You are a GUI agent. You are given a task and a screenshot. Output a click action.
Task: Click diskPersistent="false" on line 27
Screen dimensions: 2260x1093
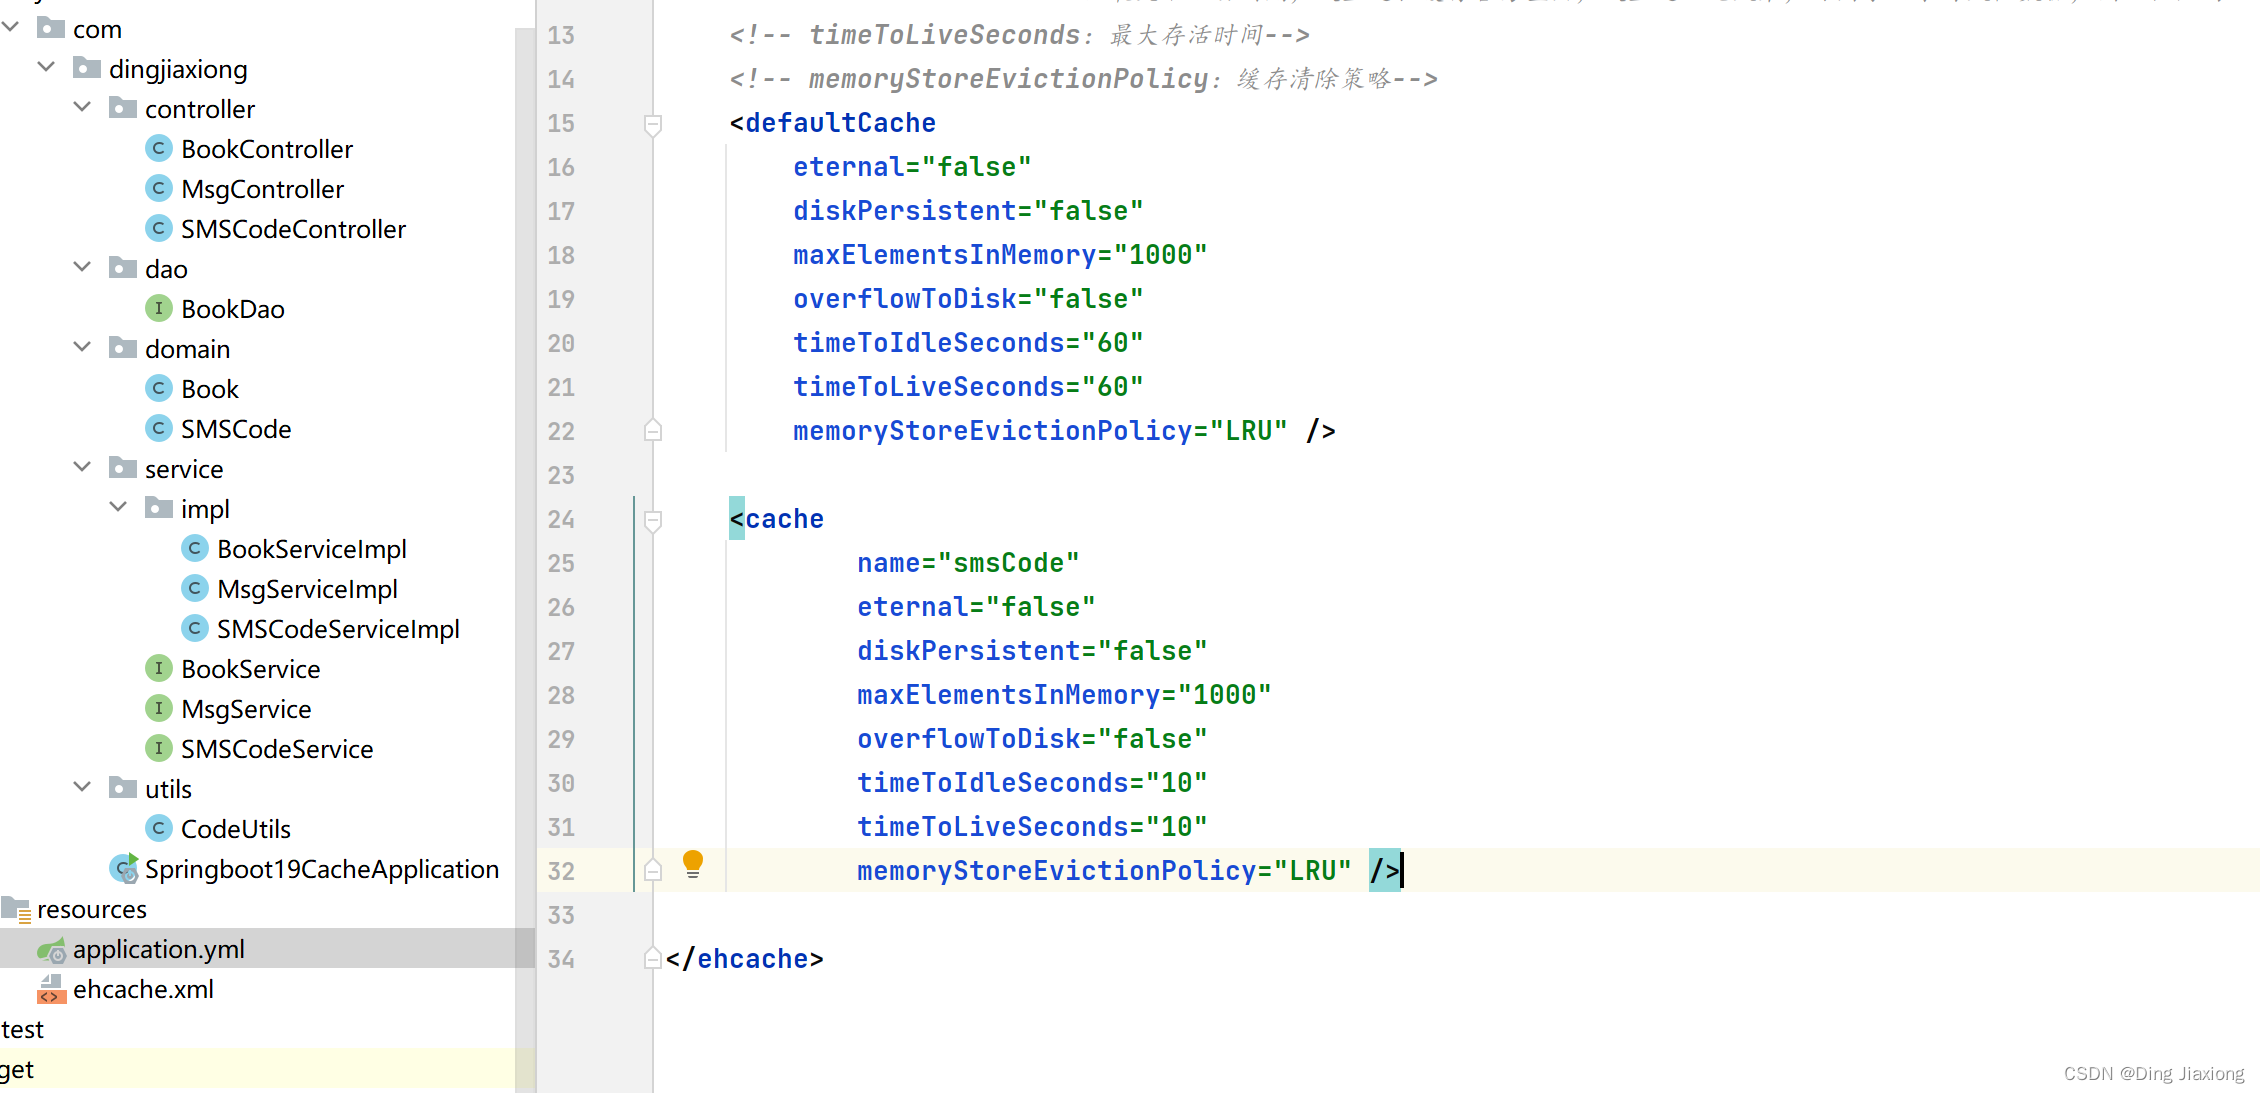pos(1032,651)
